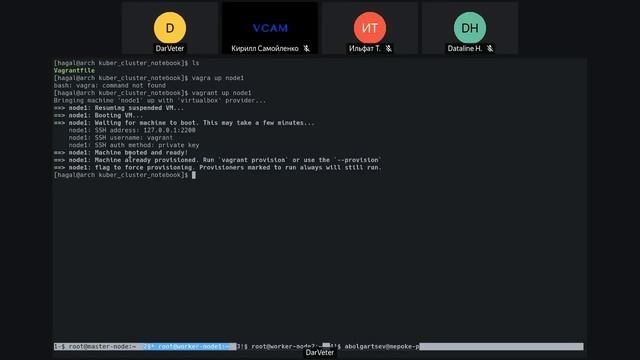The height and width of the screenshot is (360, 640).
Task: Click the 'vagra up node1' command line
Action: (149, 78)
